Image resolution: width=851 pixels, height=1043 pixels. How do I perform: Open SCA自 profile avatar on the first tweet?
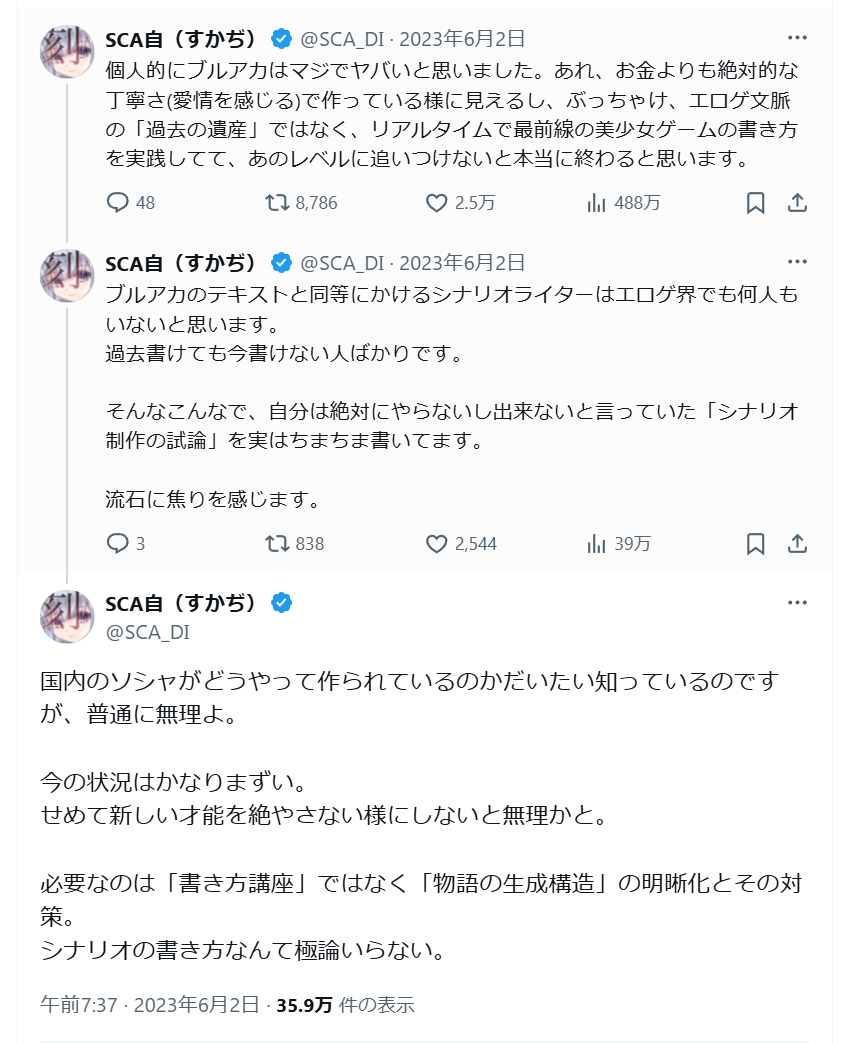point(67,50)
